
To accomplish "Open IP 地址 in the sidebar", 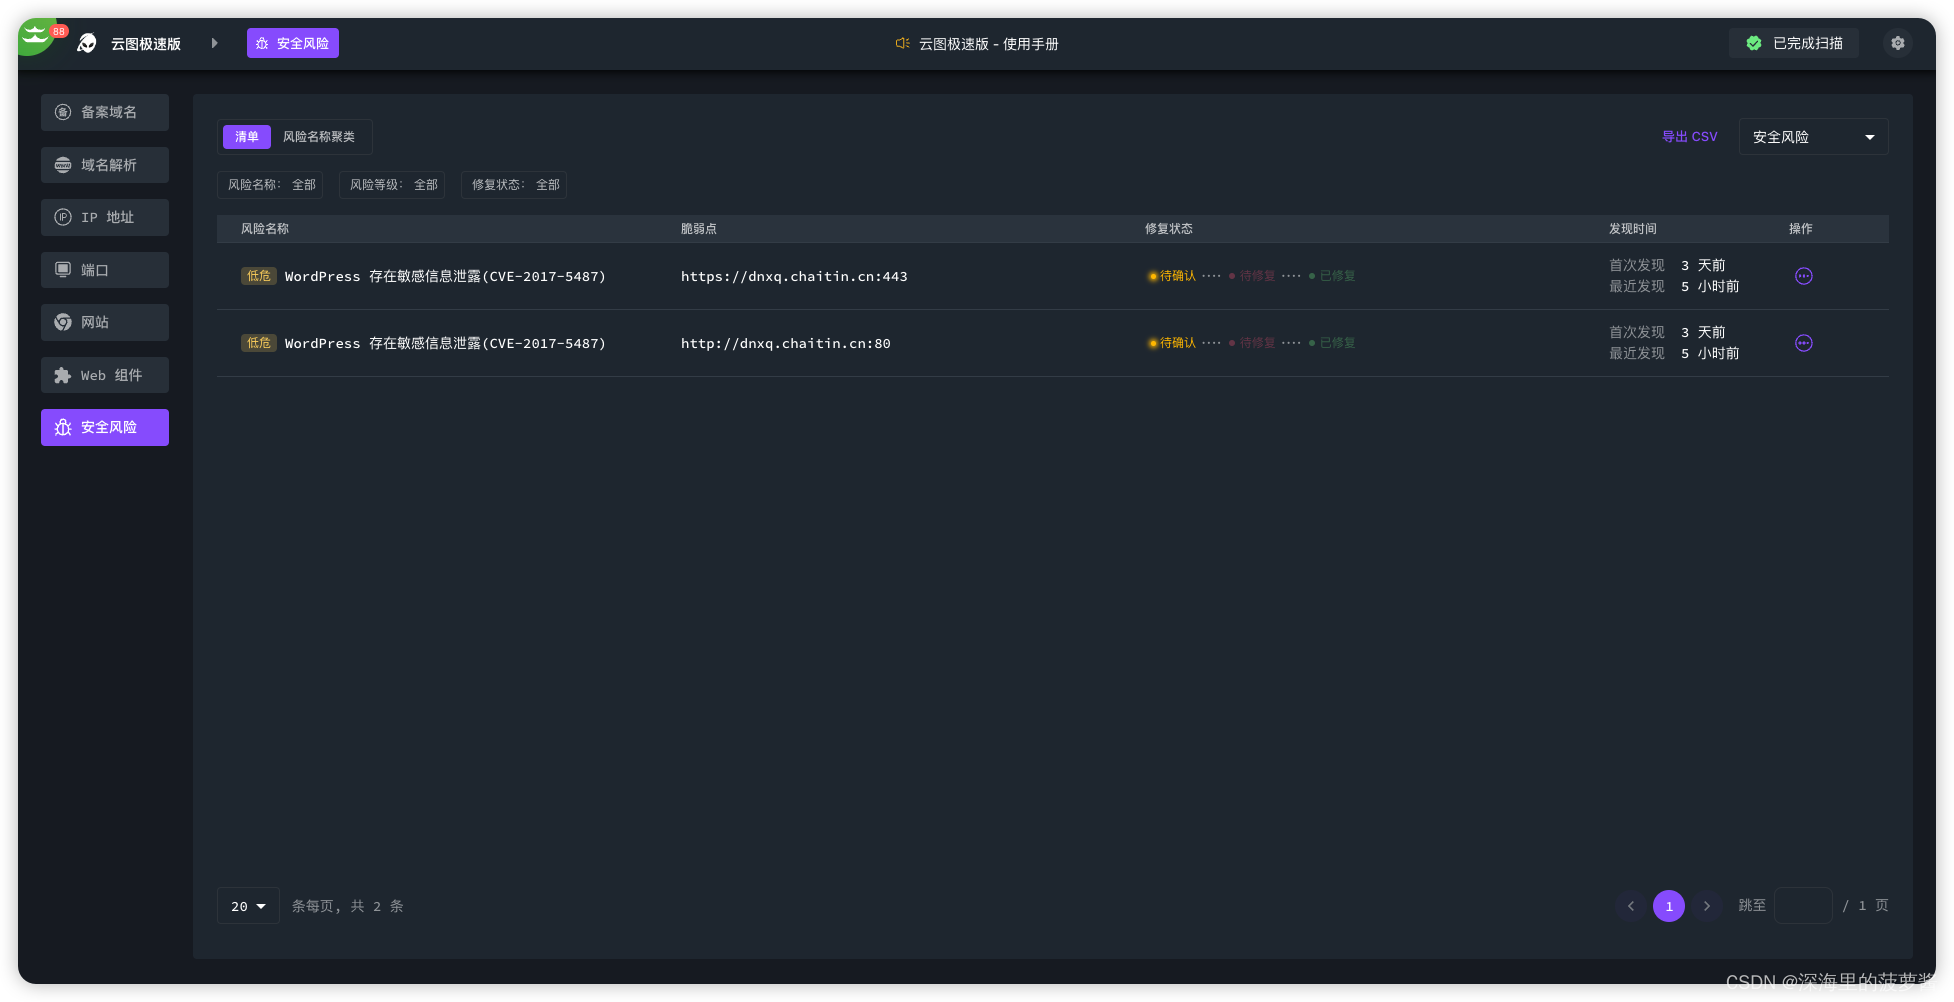I will (105, 217).
